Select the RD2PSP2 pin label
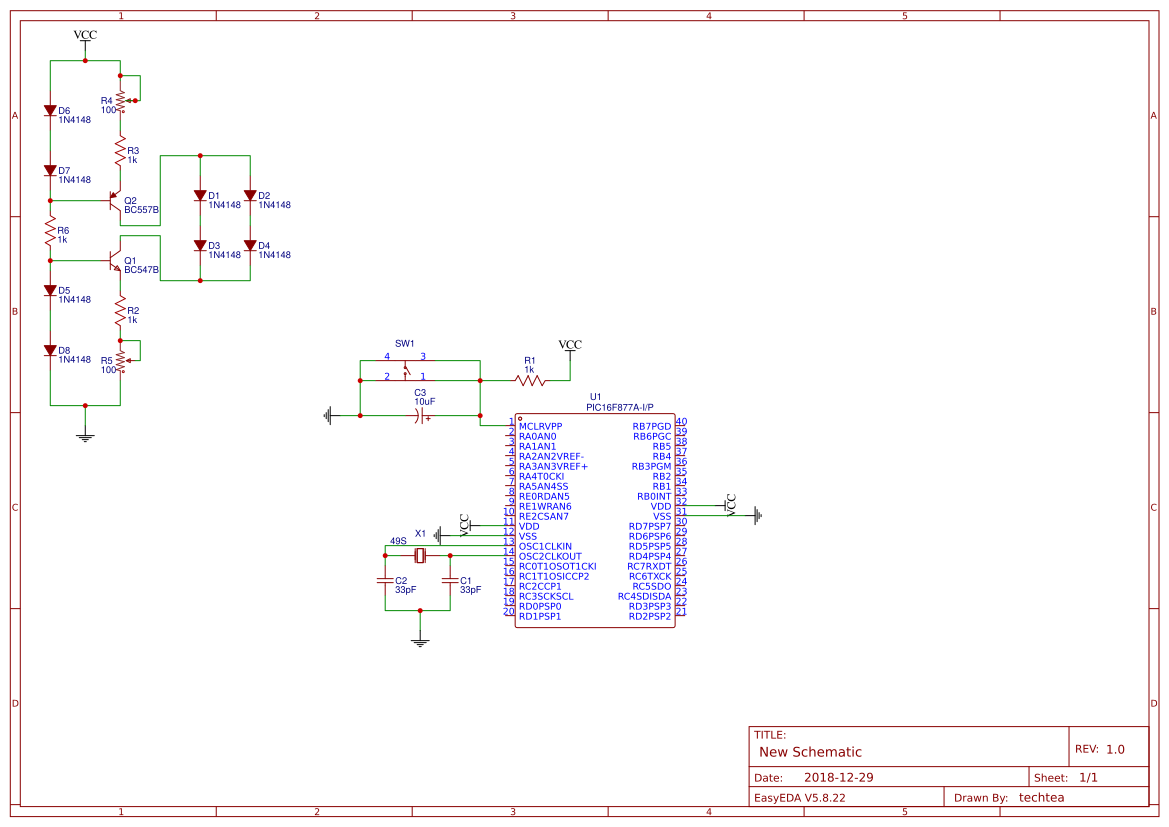Viewport: 1169px width, 827px height. [x=650, y=617]
